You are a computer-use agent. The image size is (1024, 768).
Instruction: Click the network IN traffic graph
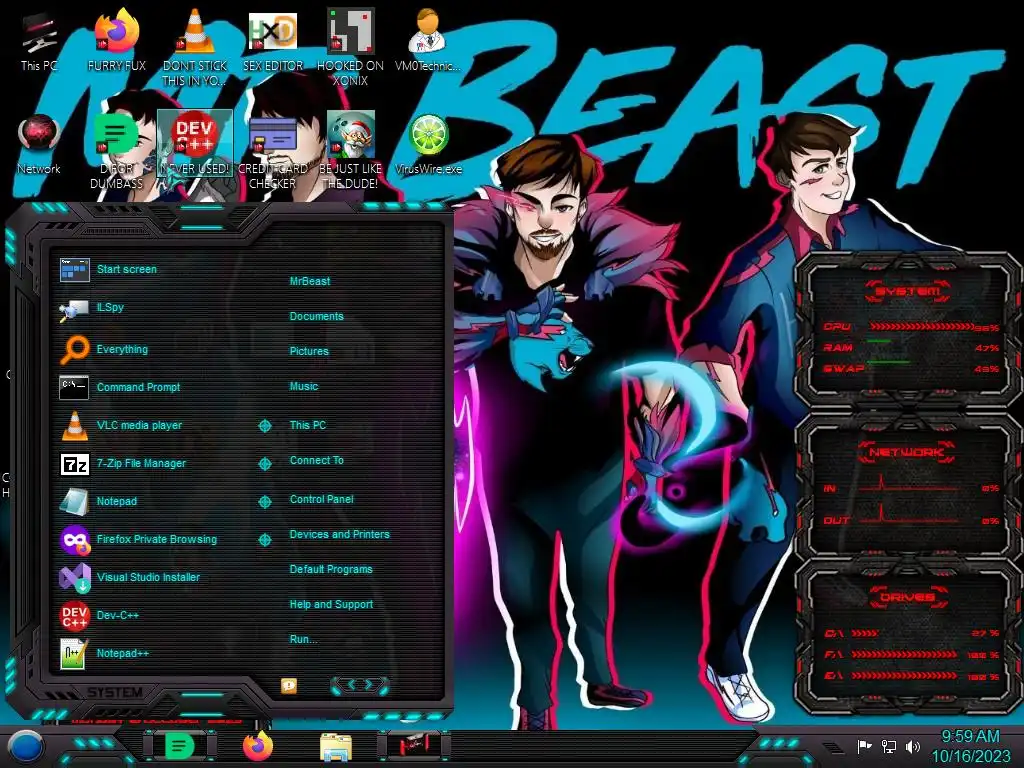(x=908, y=484)
